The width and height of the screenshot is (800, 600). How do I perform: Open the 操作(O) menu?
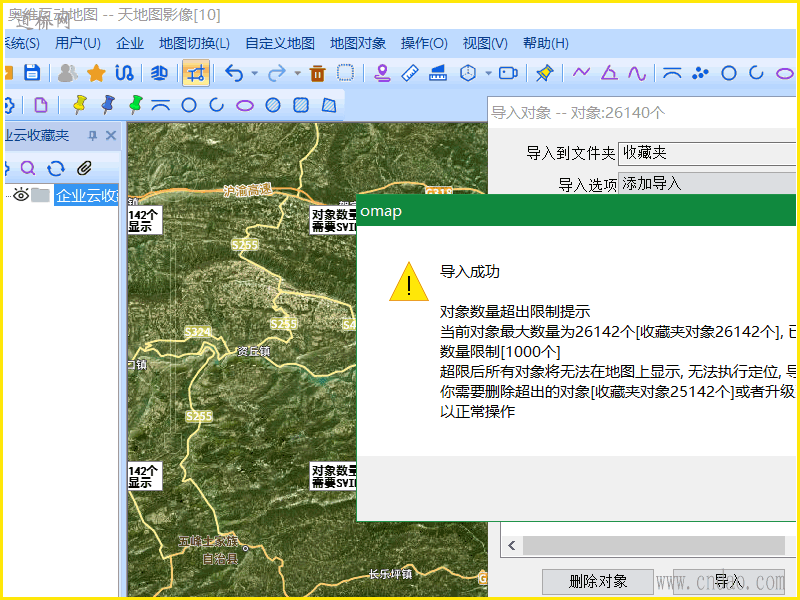click(x=424, y=43)
